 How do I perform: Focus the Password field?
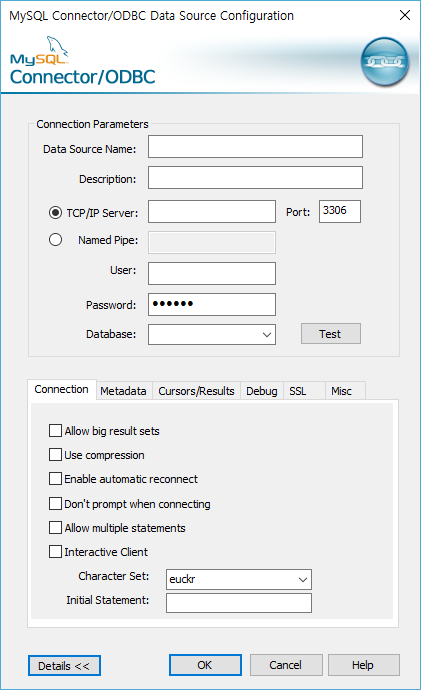pos(212,305)
